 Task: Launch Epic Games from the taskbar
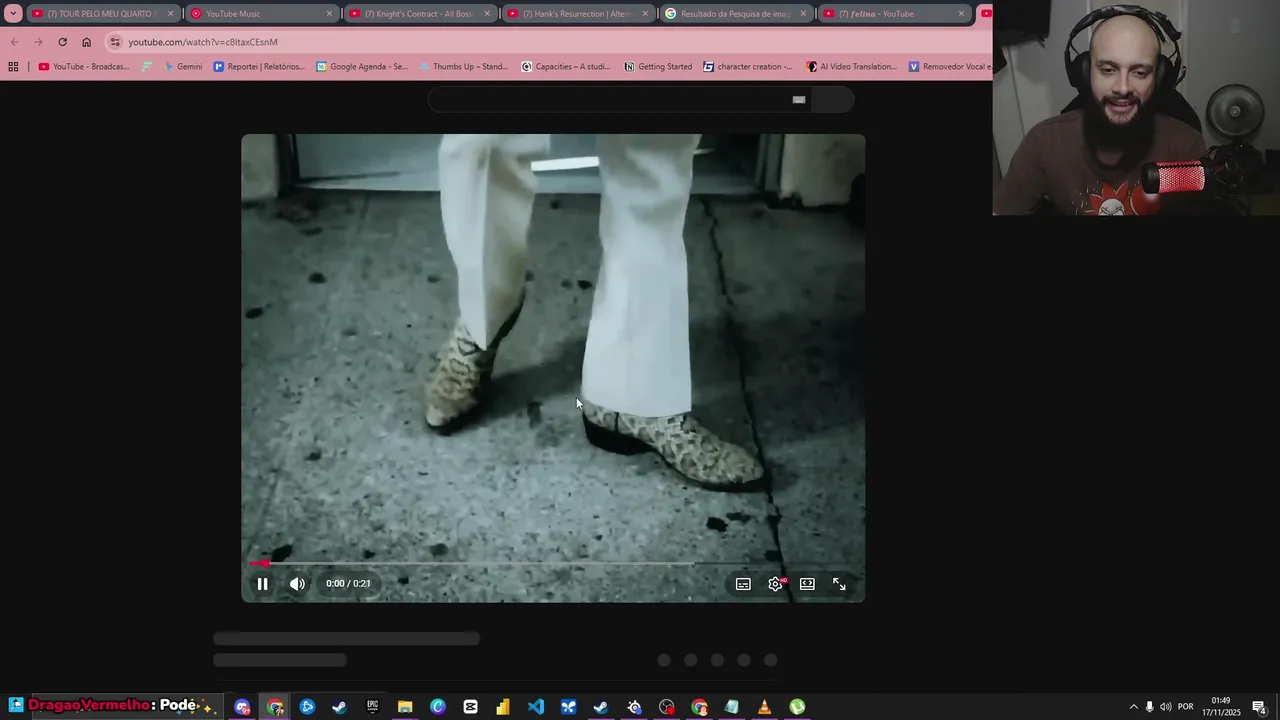(373, 707)
